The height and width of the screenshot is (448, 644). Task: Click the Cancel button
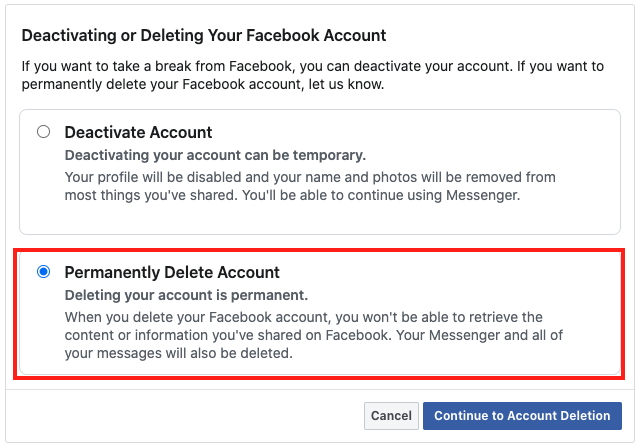pyautogui.click(x=391, y=415)
